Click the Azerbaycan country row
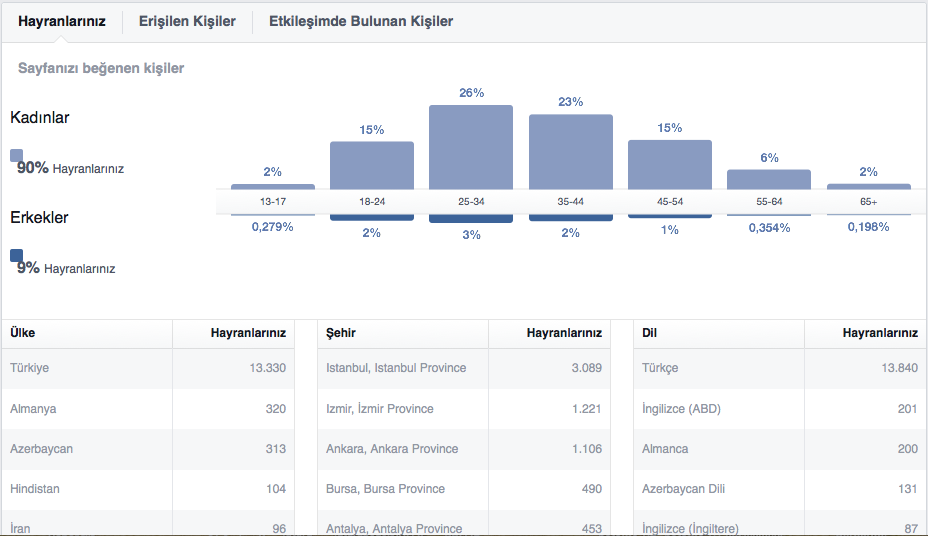The width and height of the screenshot is (928, 536). click(148, 449)
